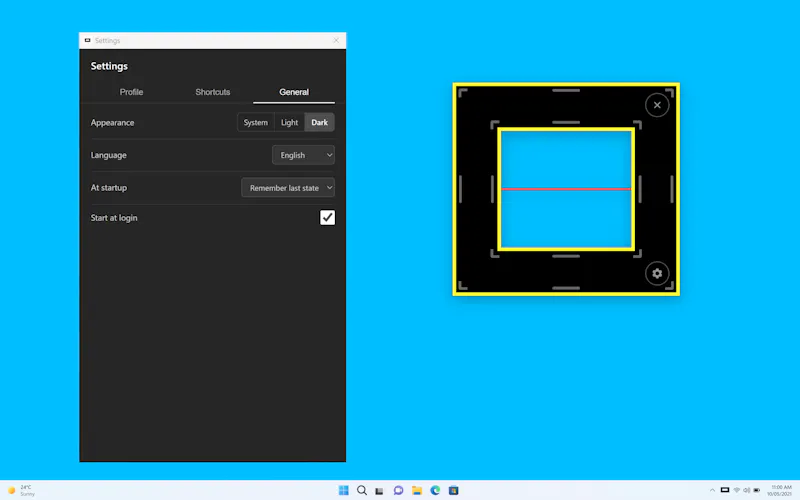Expand the At startup dropdown

point(288,188)
